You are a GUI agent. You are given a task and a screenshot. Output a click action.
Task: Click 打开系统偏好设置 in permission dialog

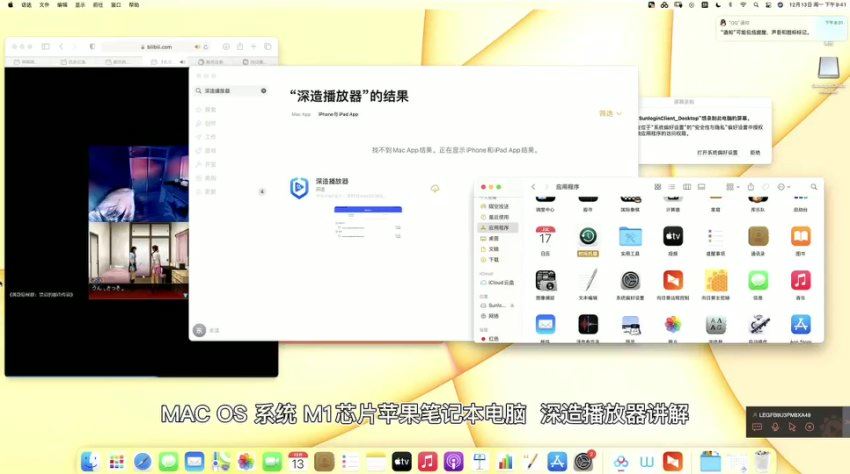click(717, 152)
